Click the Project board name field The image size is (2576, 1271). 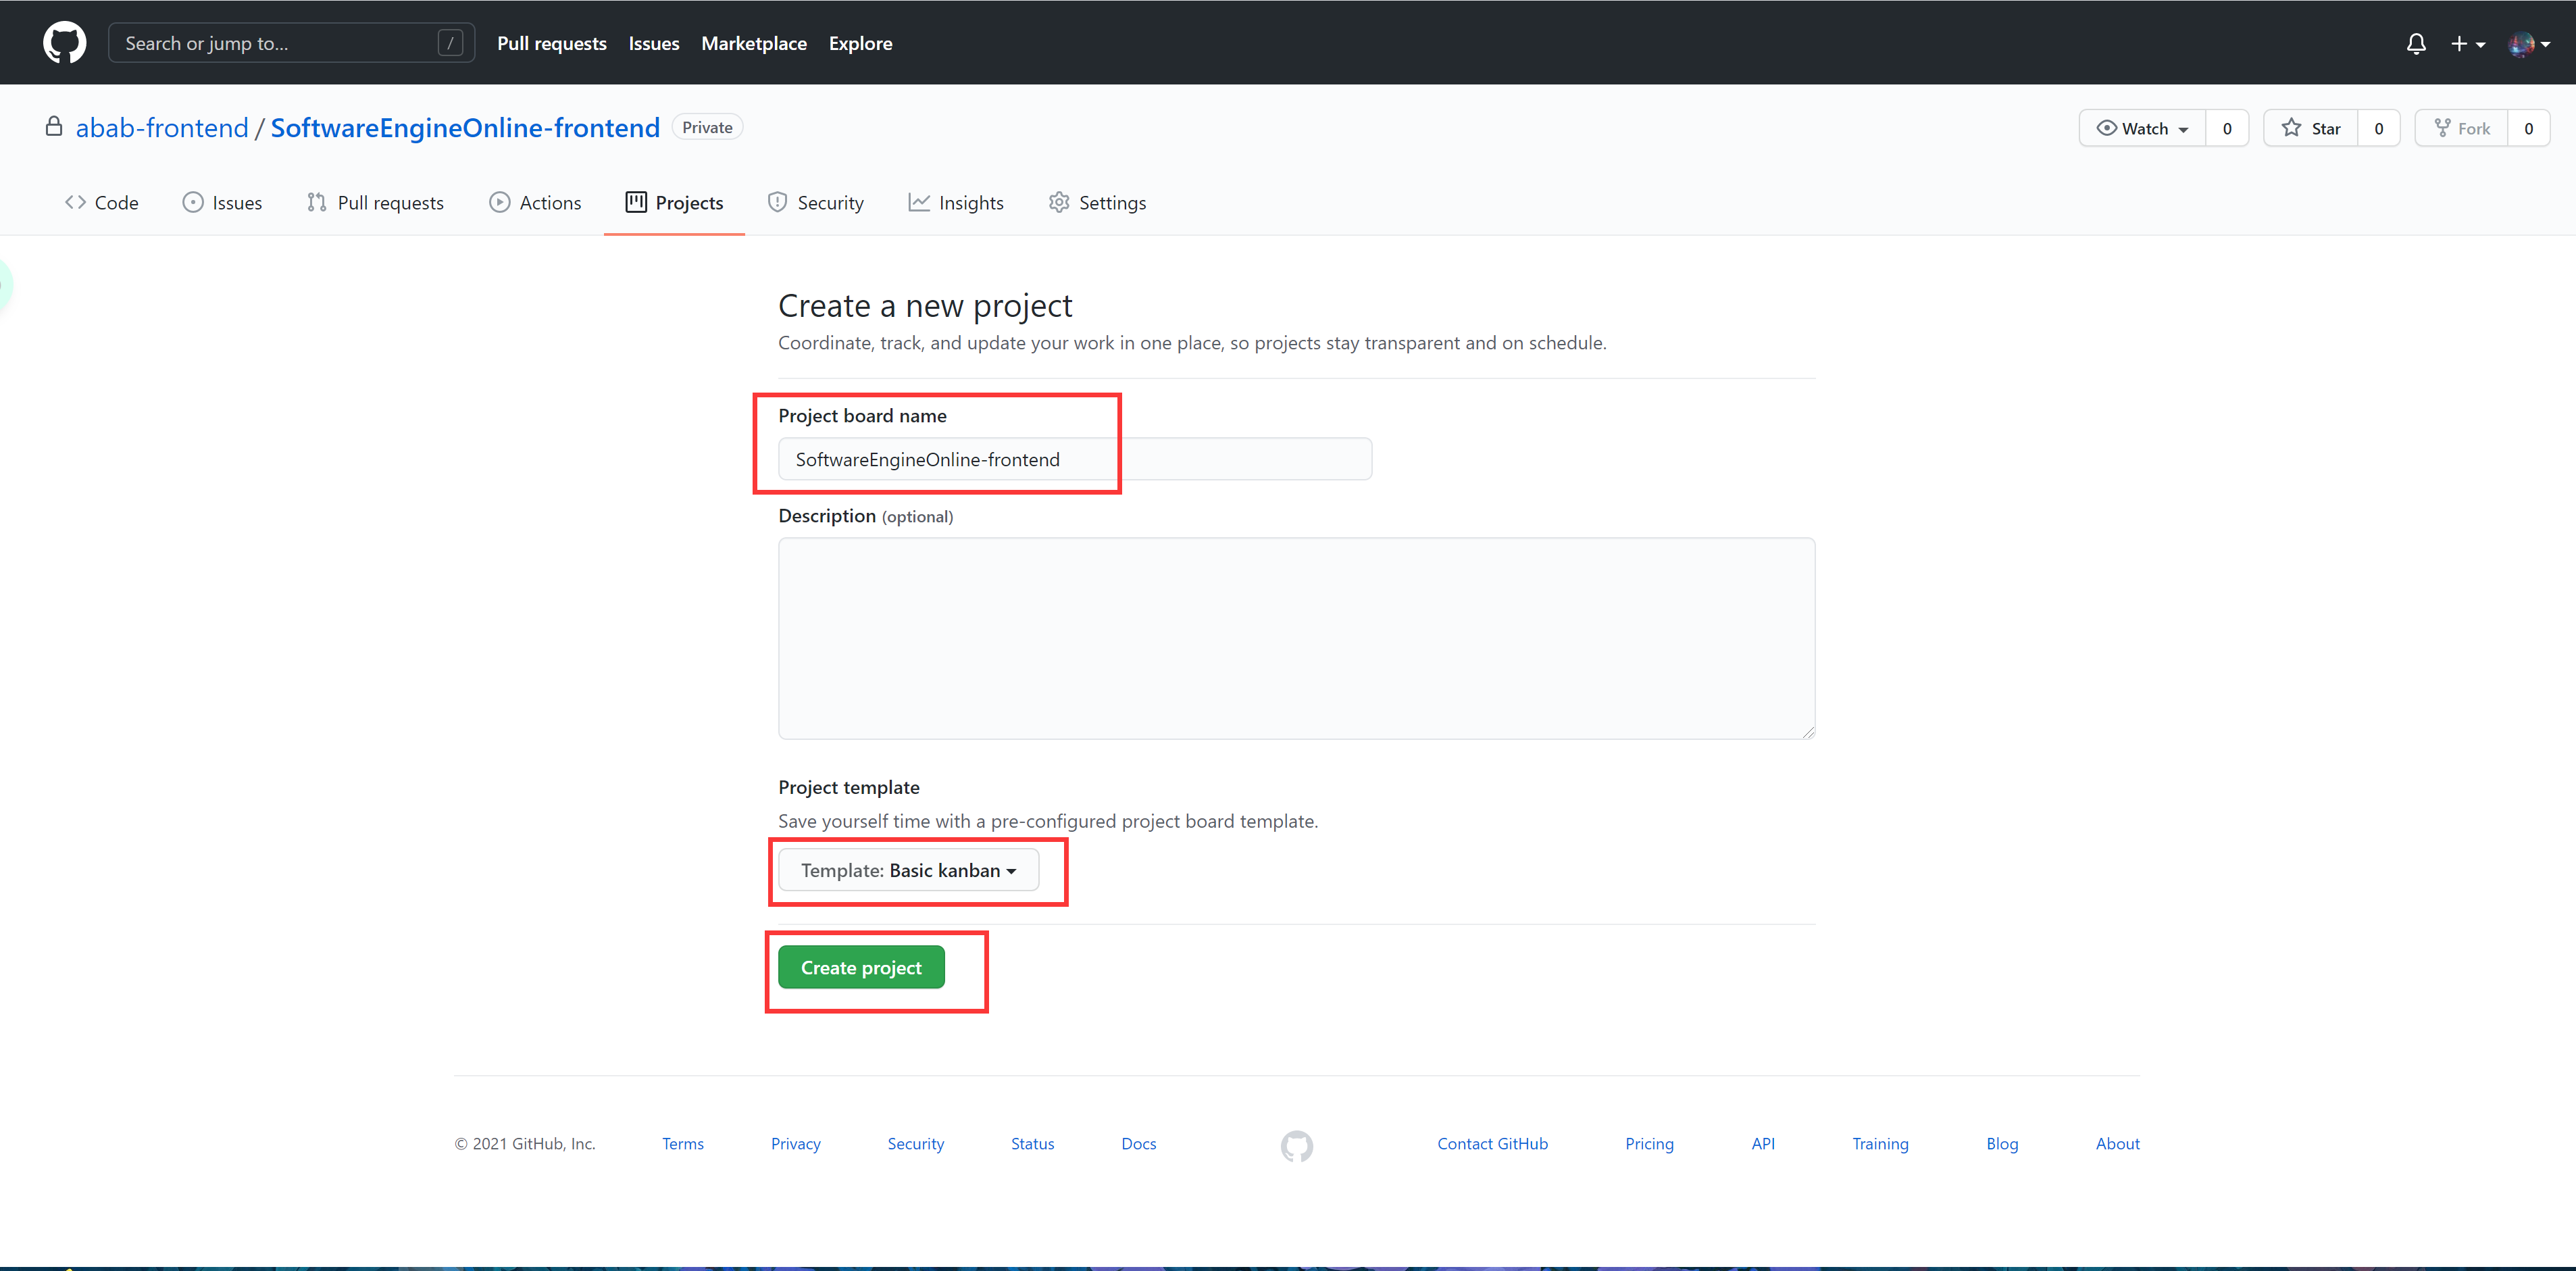pos(1074,459)
